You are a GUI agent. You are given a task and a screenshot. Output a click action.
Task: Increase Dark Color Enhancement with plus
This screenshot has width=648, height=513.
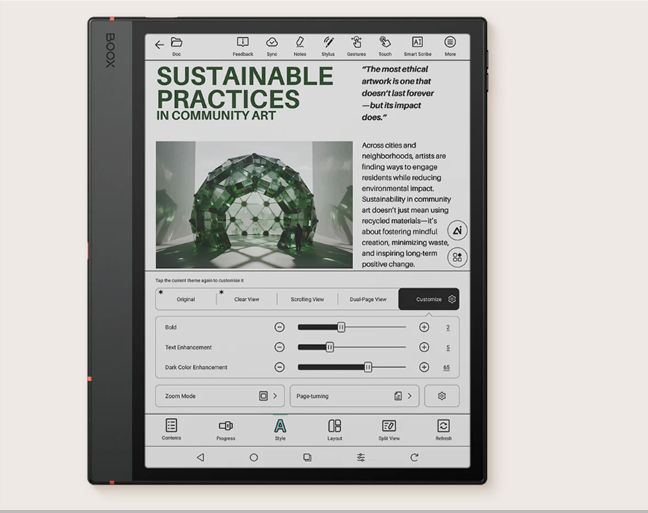click(424, 367)
